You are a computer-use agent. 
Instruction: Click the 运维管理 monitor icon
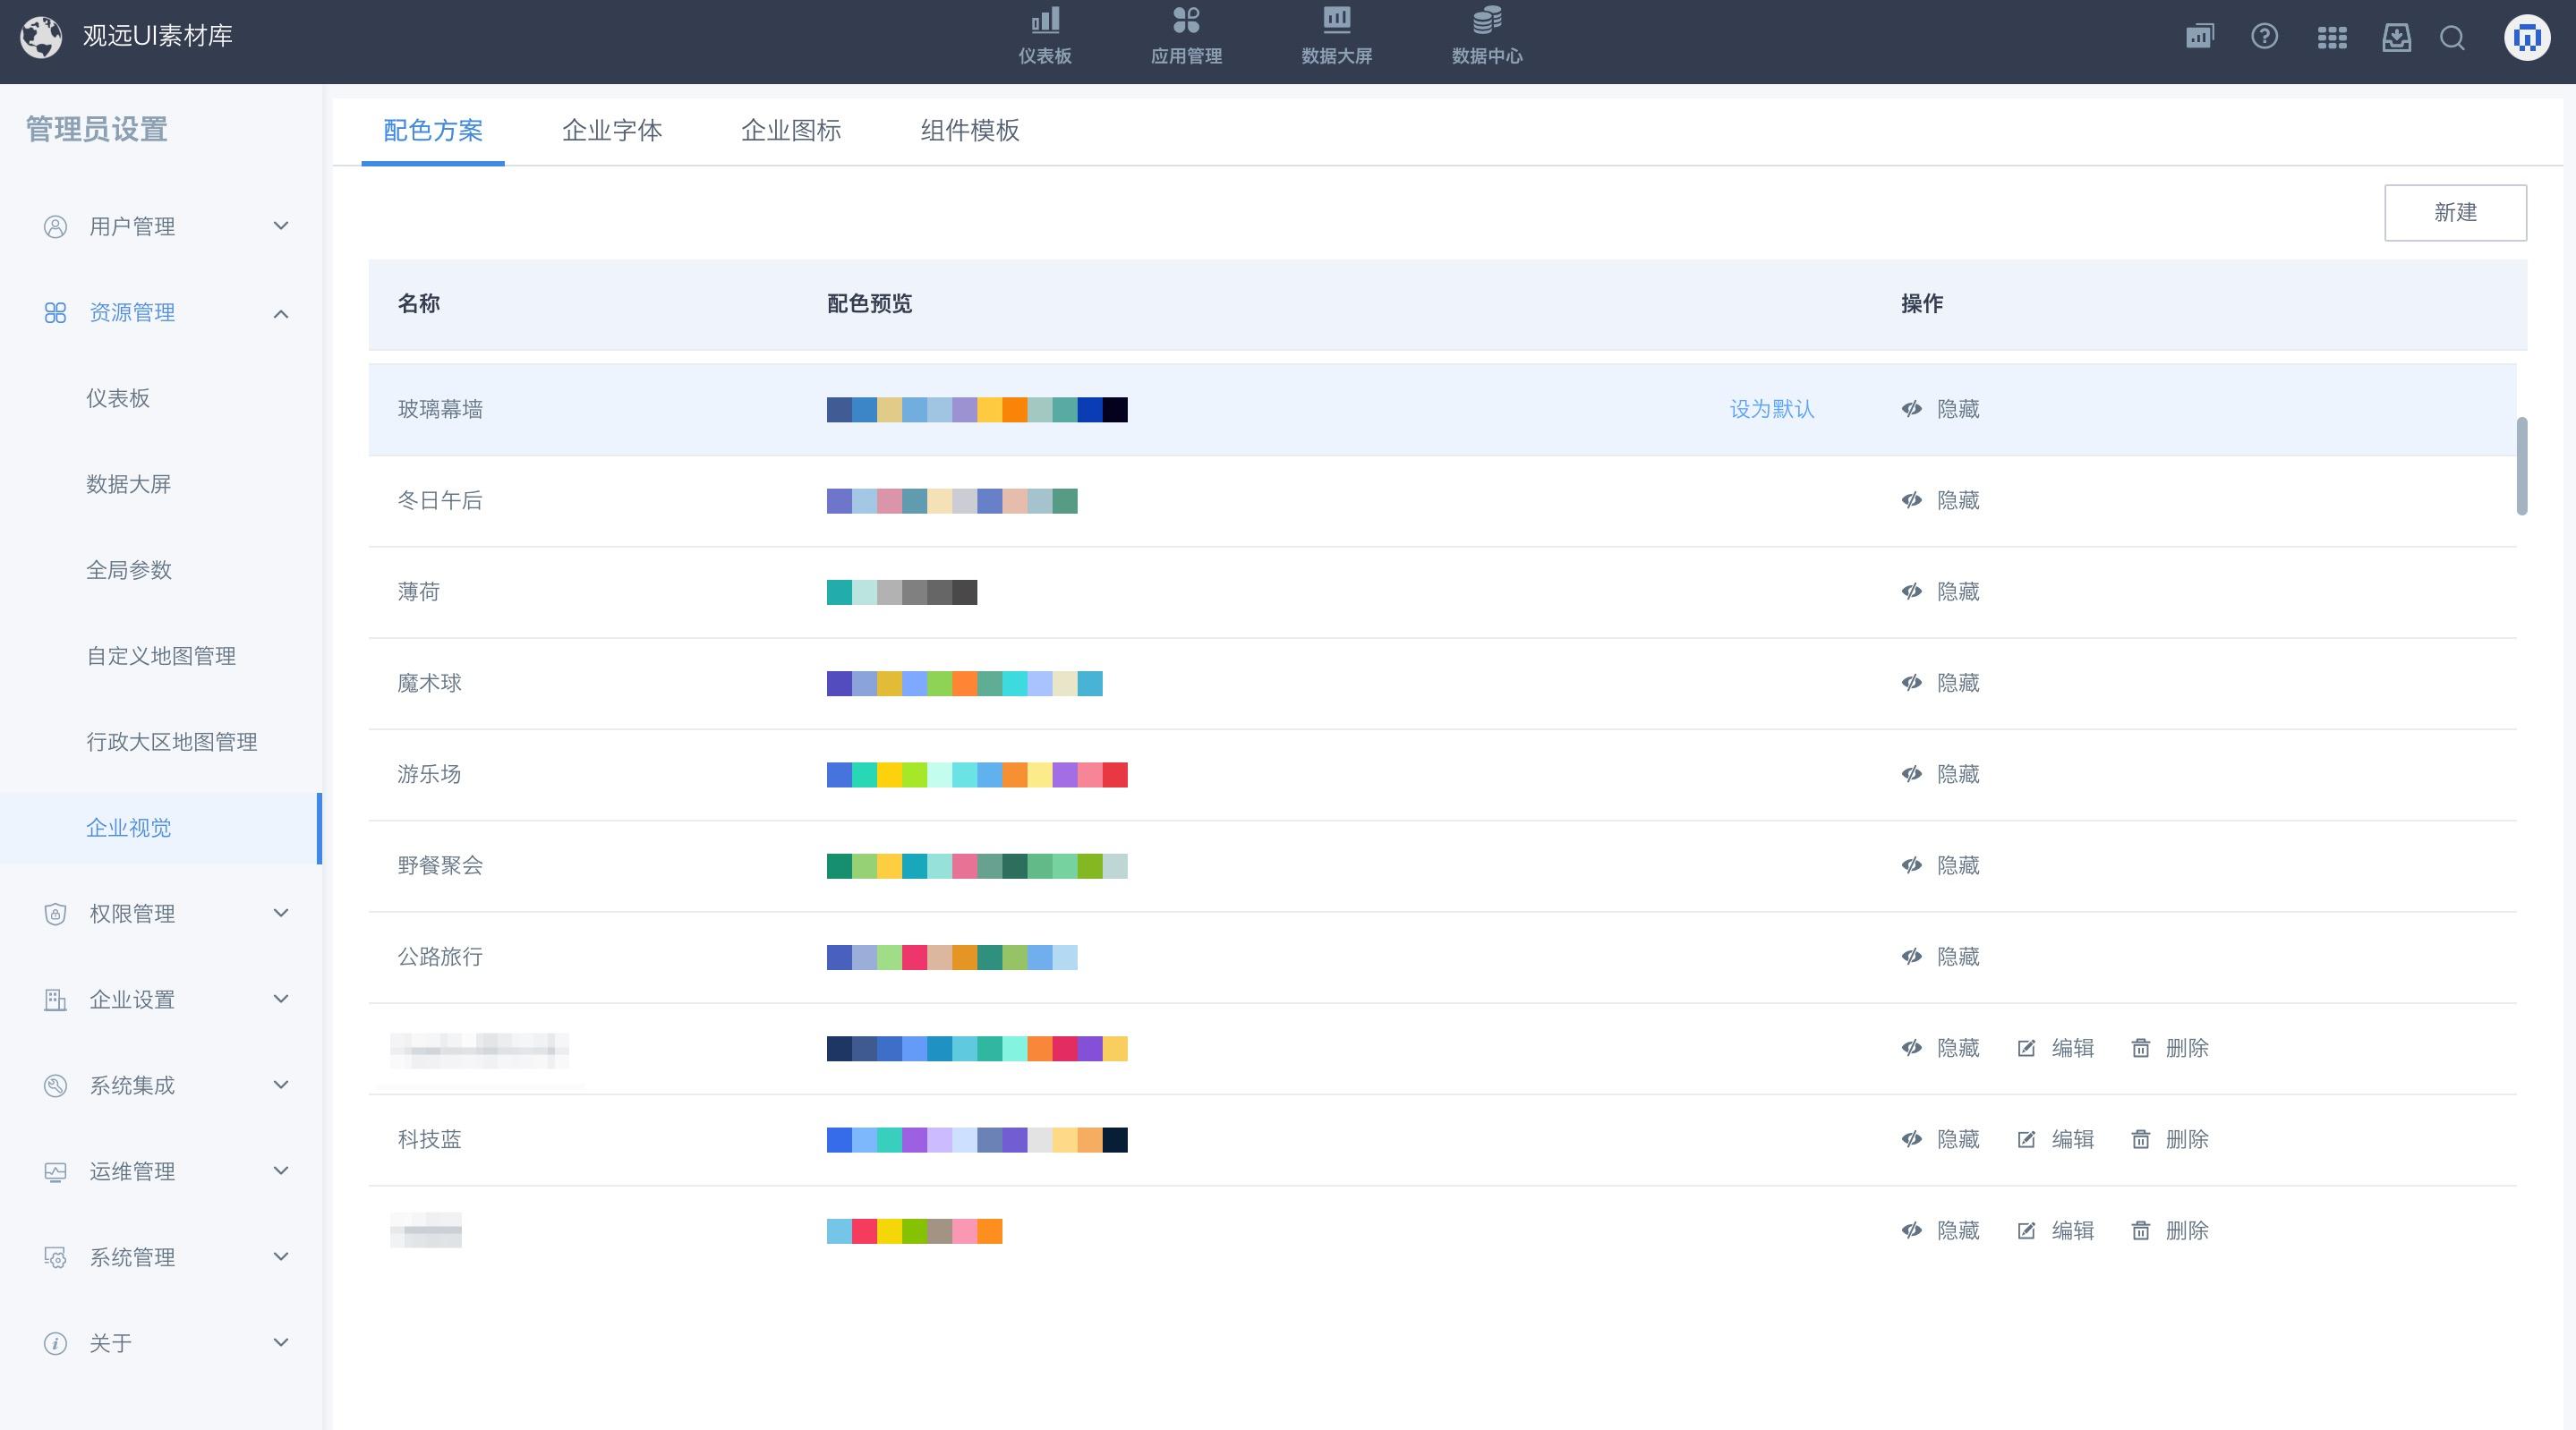(55, 1172)
